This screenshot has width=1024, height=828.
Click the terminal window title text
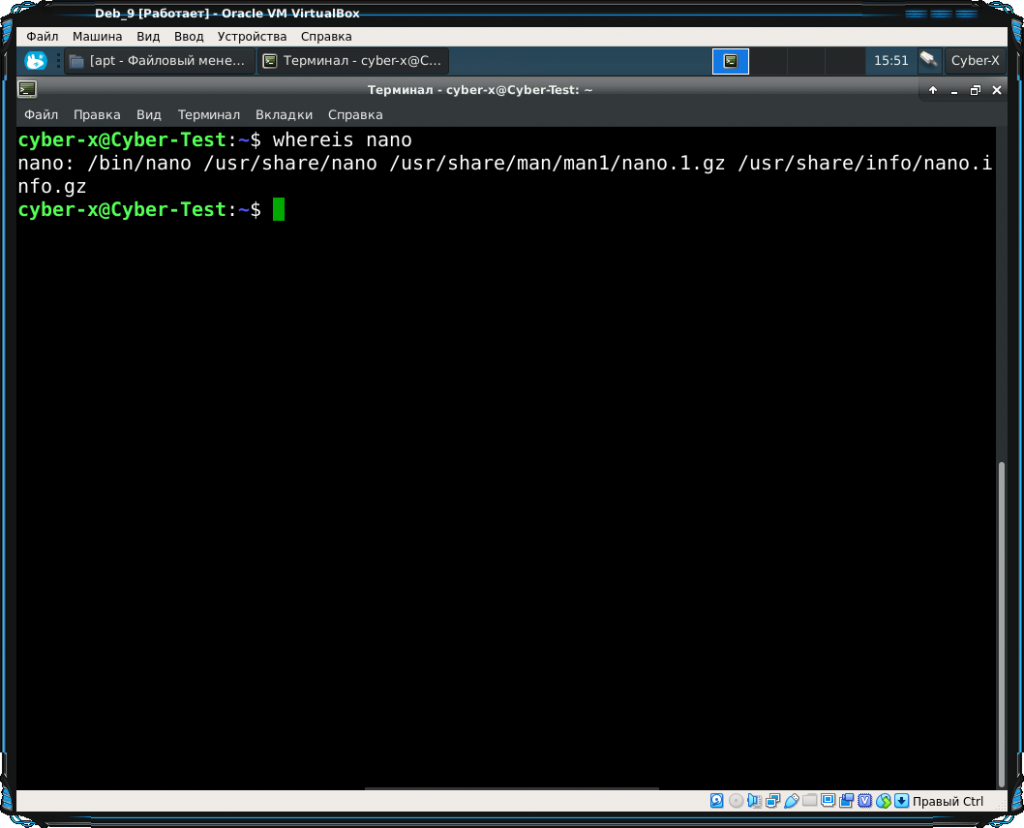480,89
